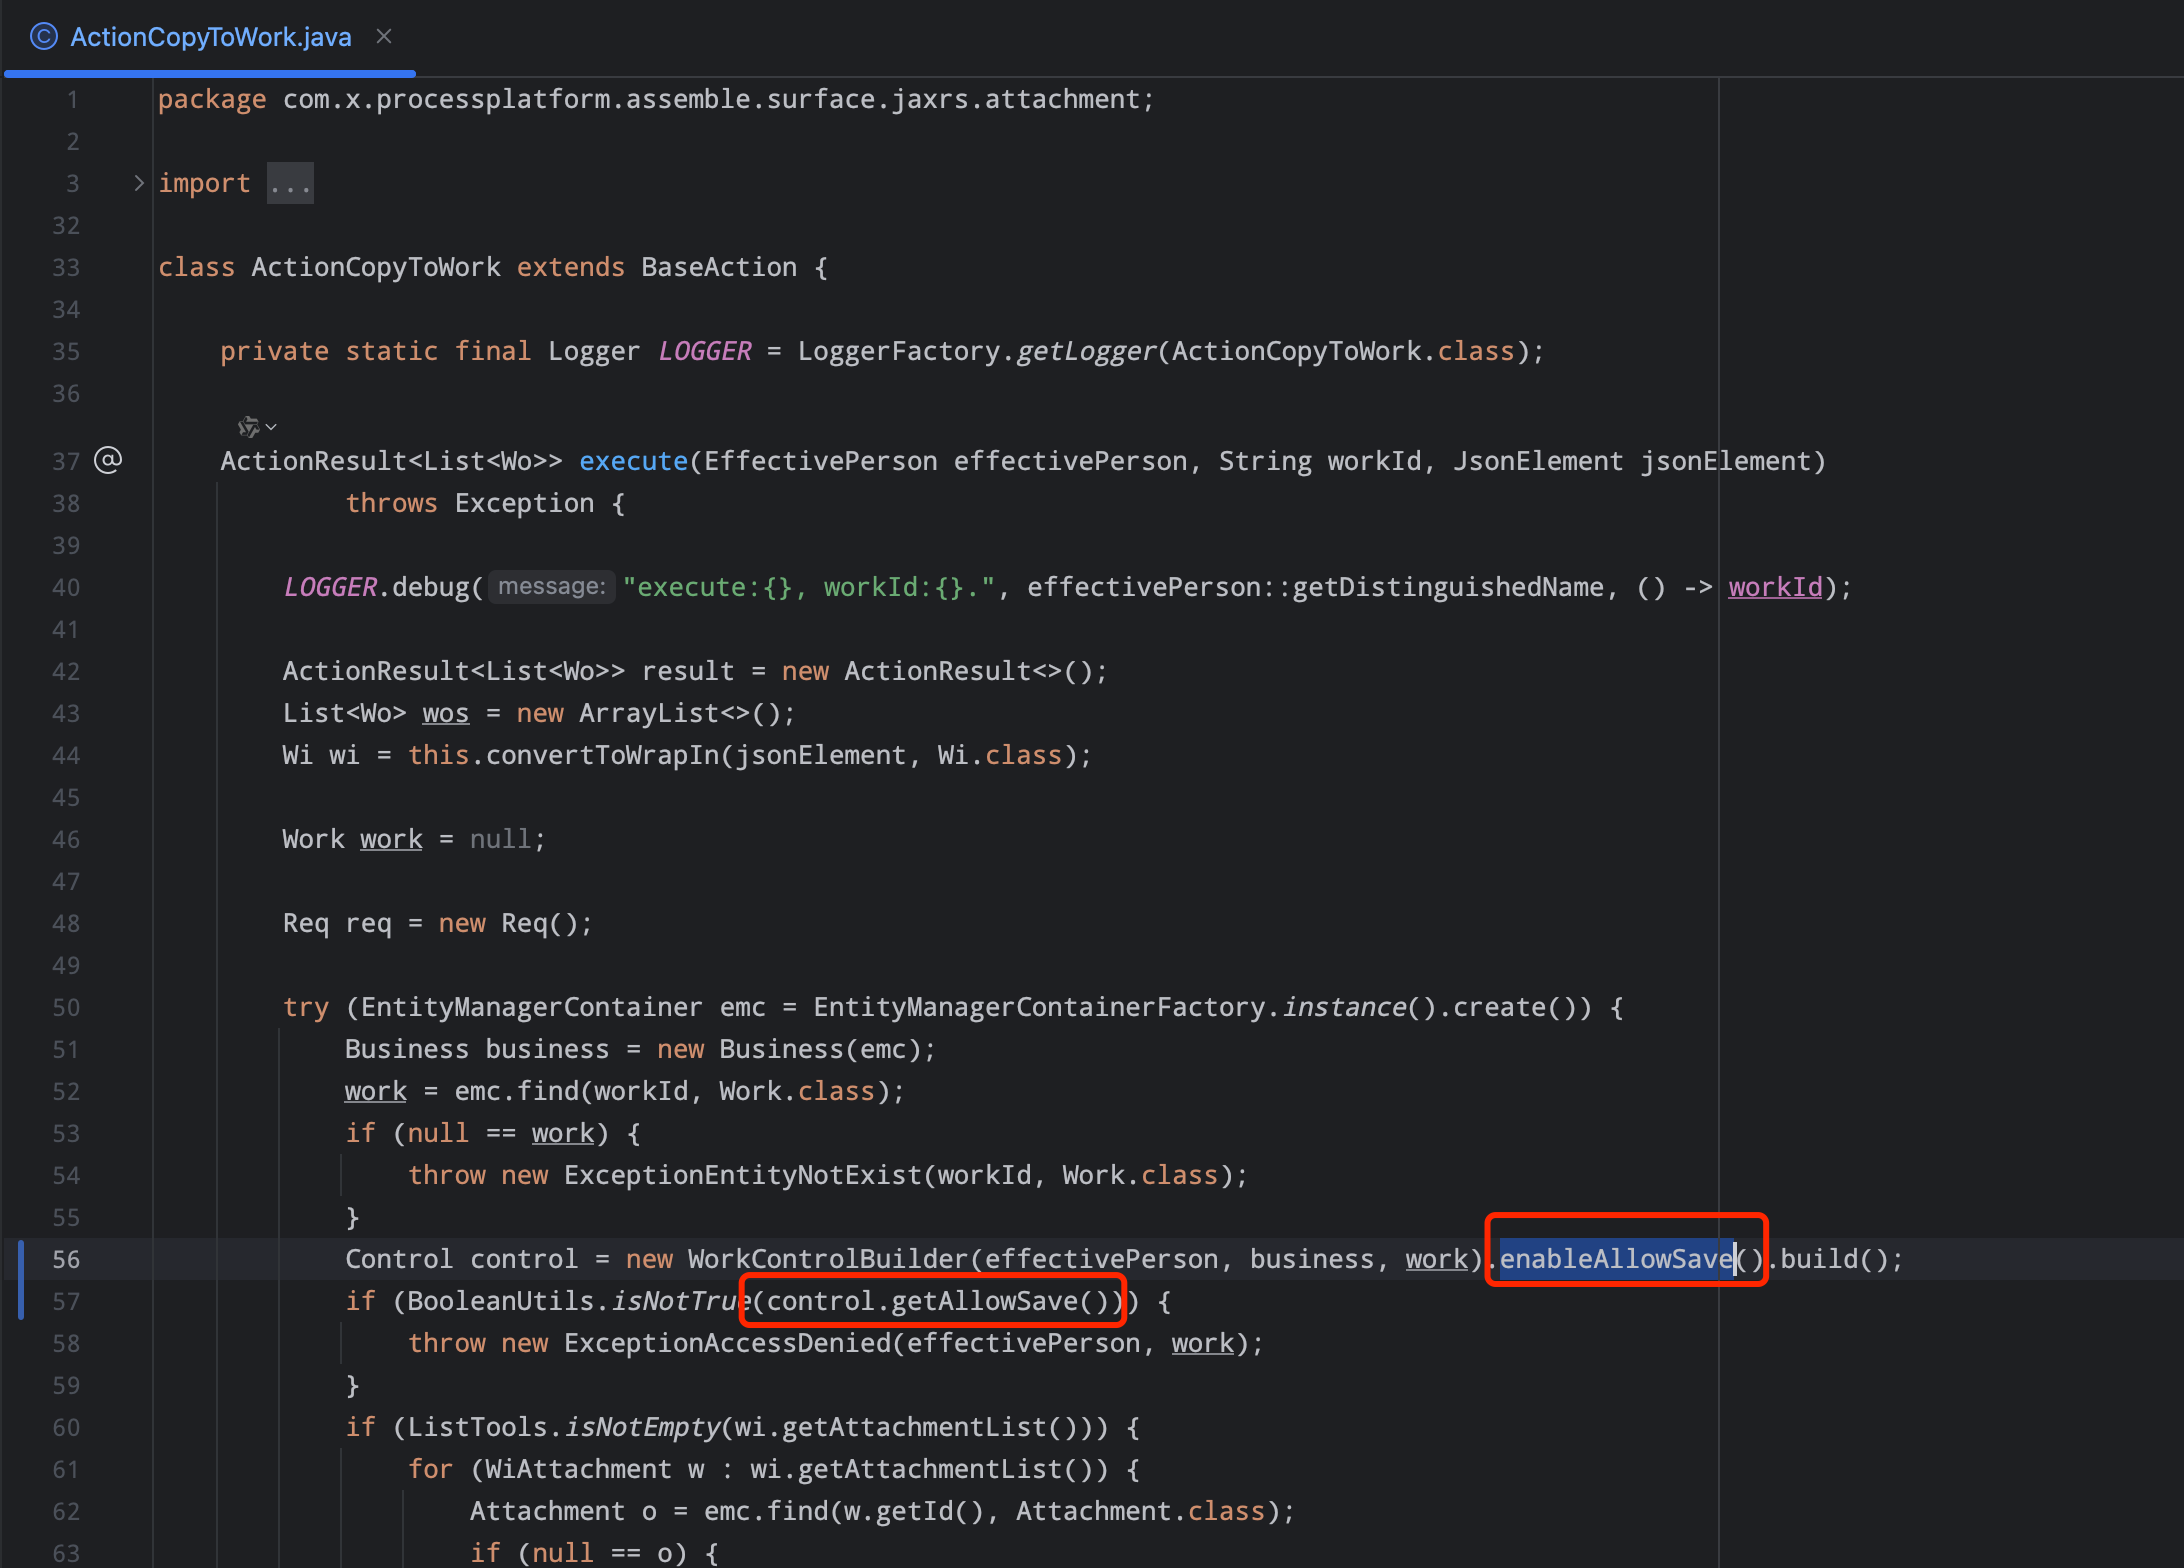Screen dimensions: 2184x1568
Task: Click the underlined wos variable on line 43
Action: click(x=445, y=713)
